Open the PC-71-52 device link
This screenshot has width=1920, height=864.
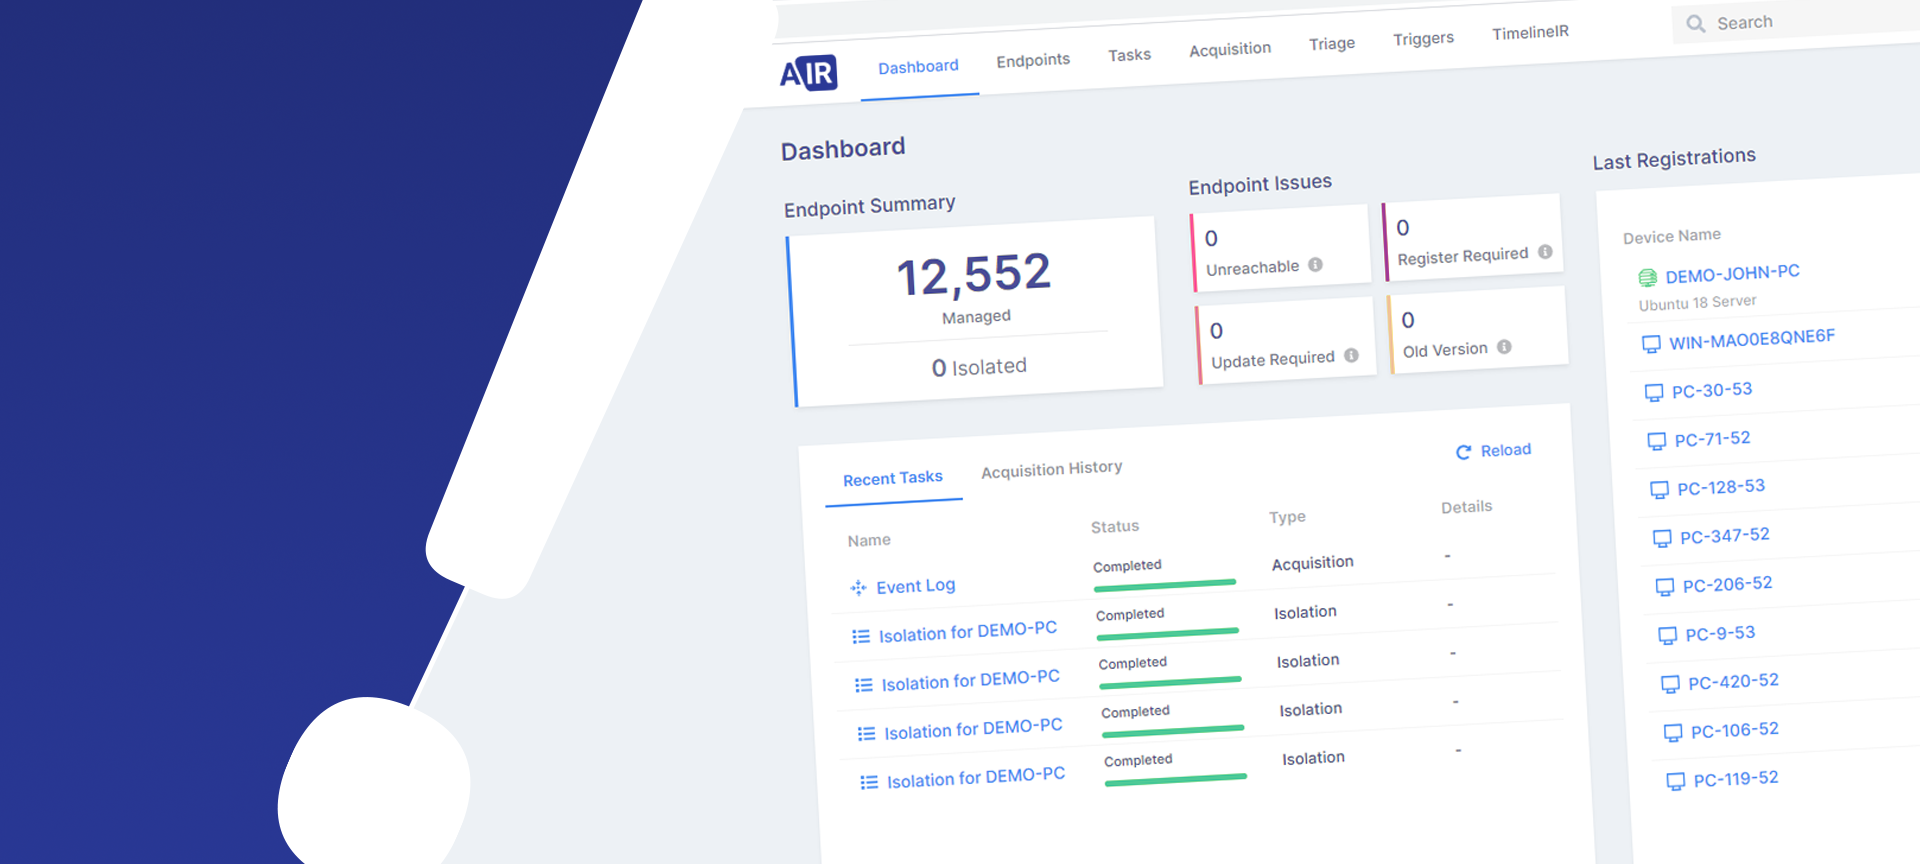pos(1713,439)
